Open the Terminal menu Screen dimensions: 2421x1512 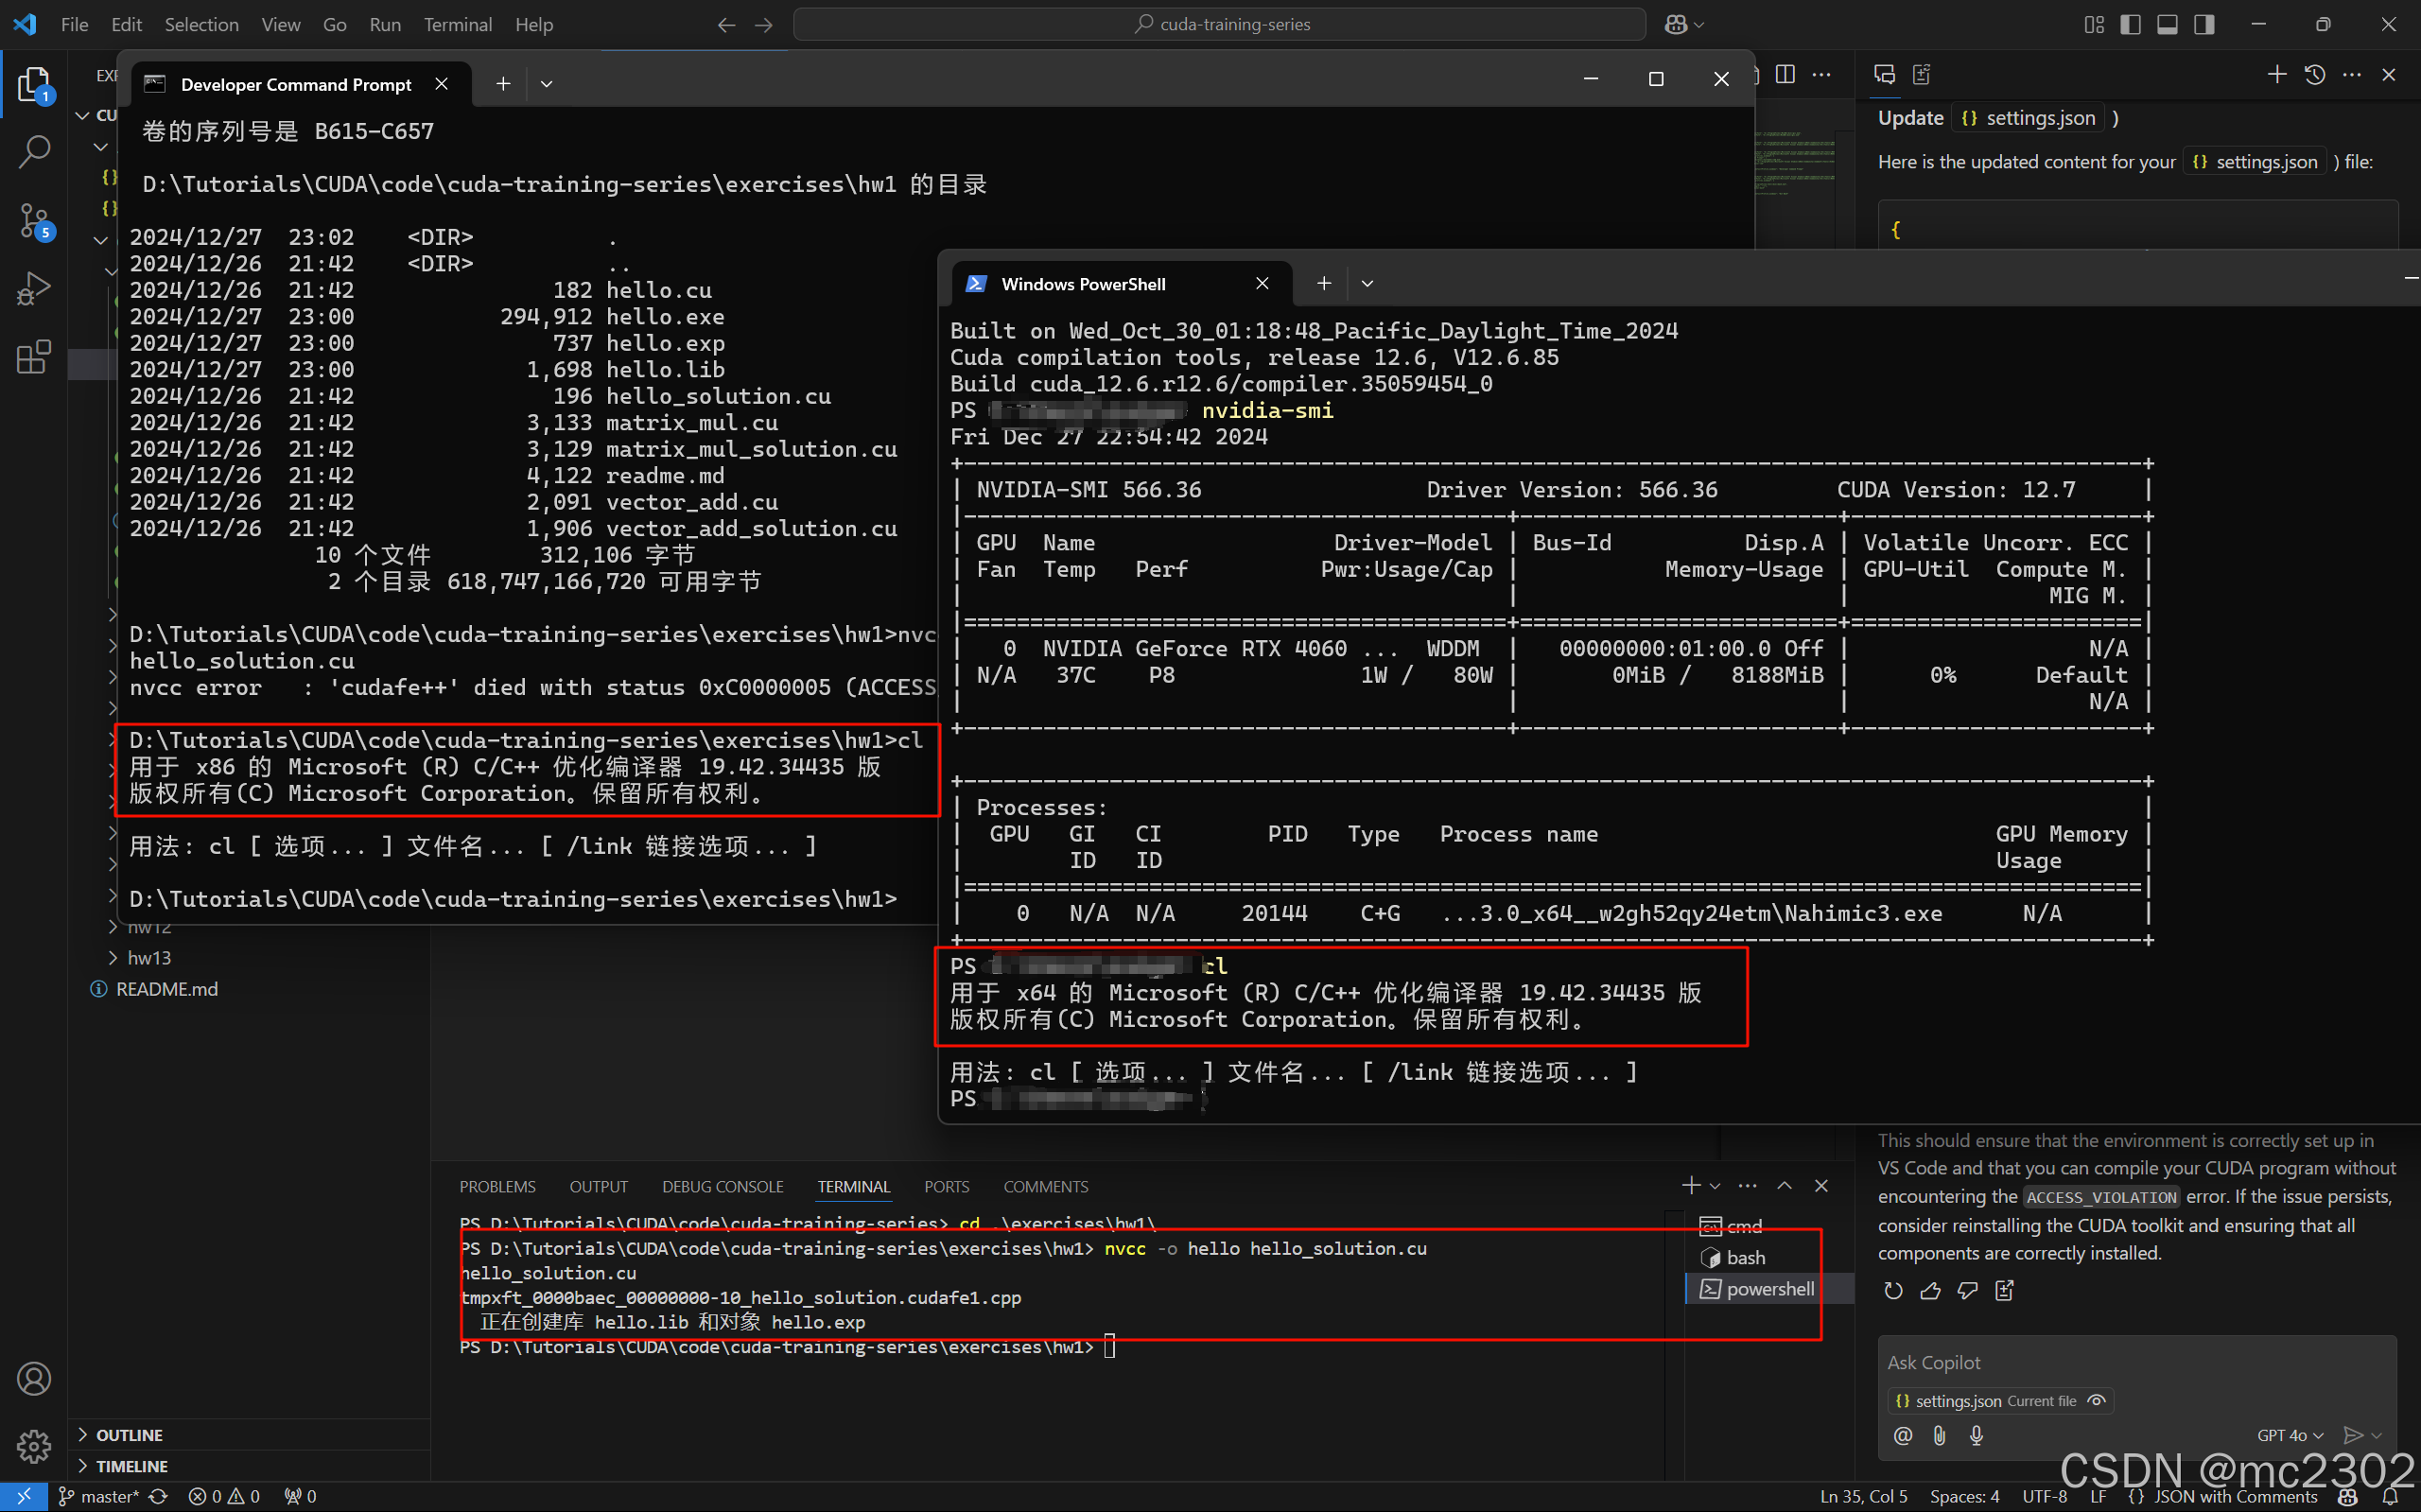pos(457,24)
